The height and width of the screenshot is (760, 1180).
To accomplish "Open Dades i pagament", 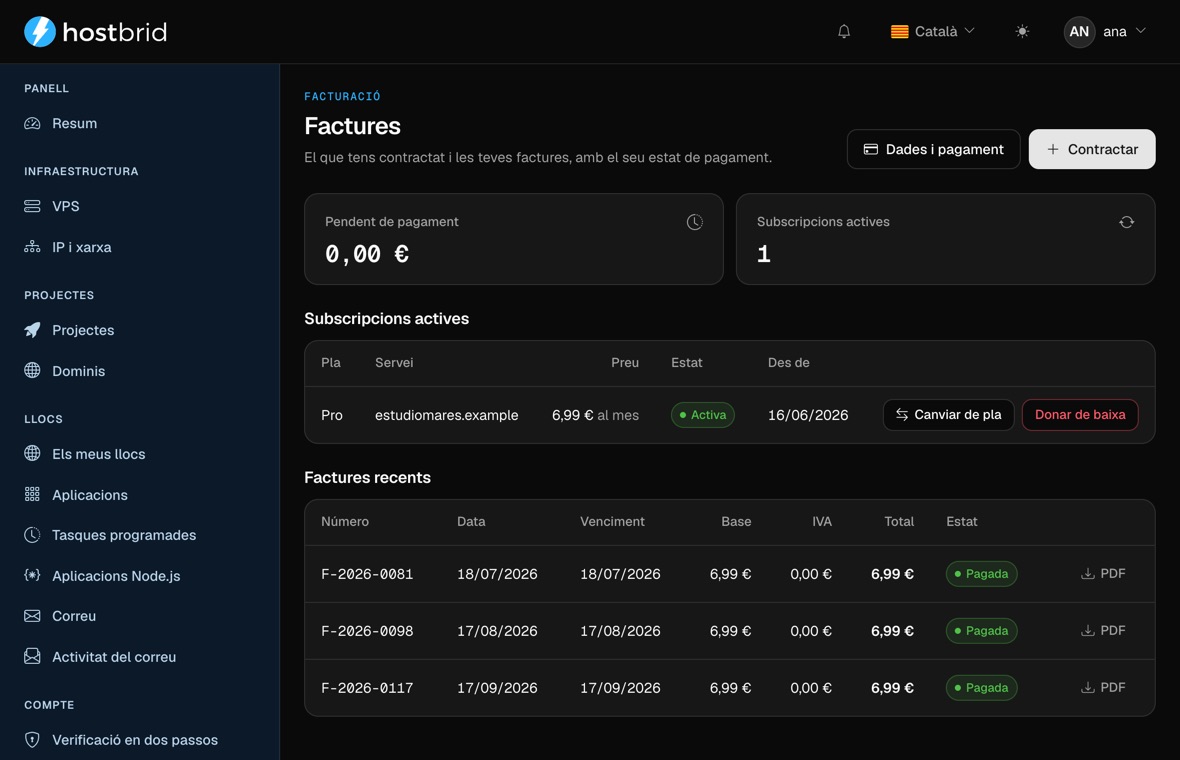I will point(933,149).
